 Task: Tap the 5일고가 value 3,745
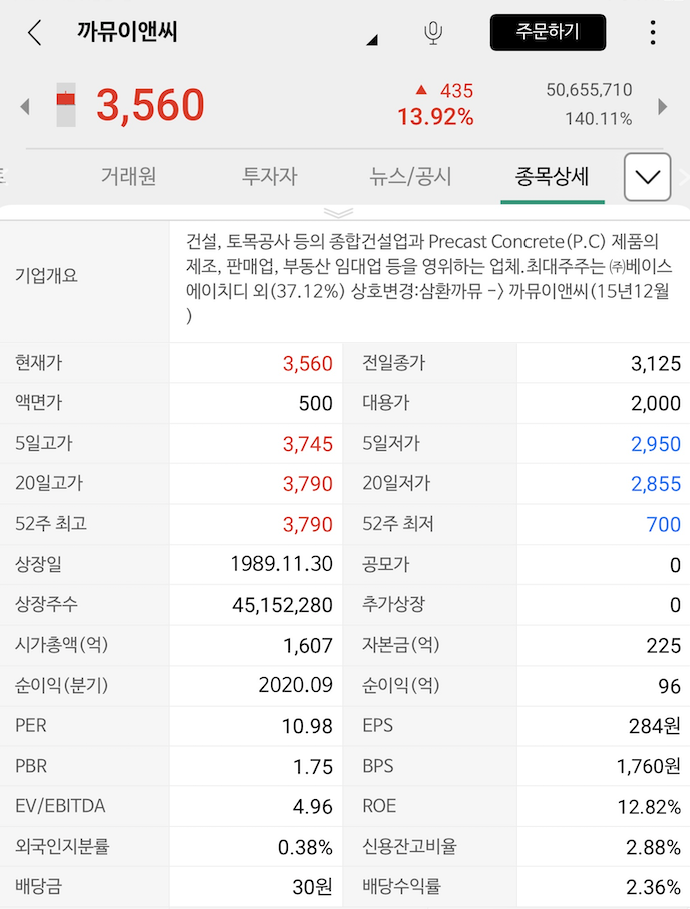pos(307,444)
